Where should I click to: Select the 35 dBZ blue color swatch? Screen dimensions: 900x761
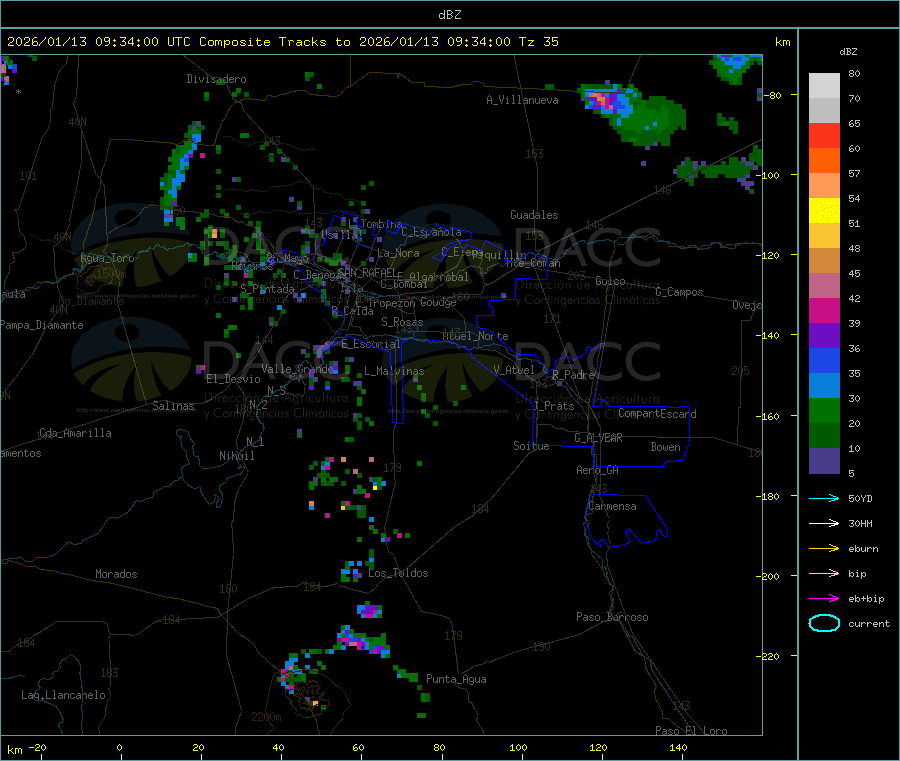pos(824,360)
